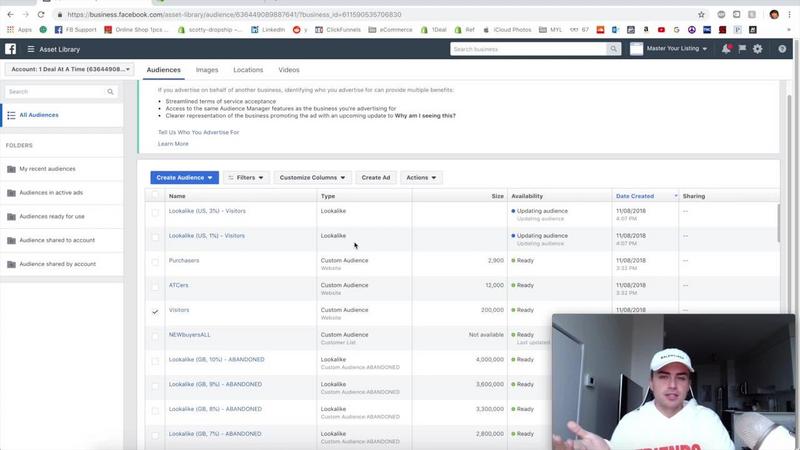Screen dimensions: 800x450
Task: Click the browser back arrow
Action: [10, 14]
